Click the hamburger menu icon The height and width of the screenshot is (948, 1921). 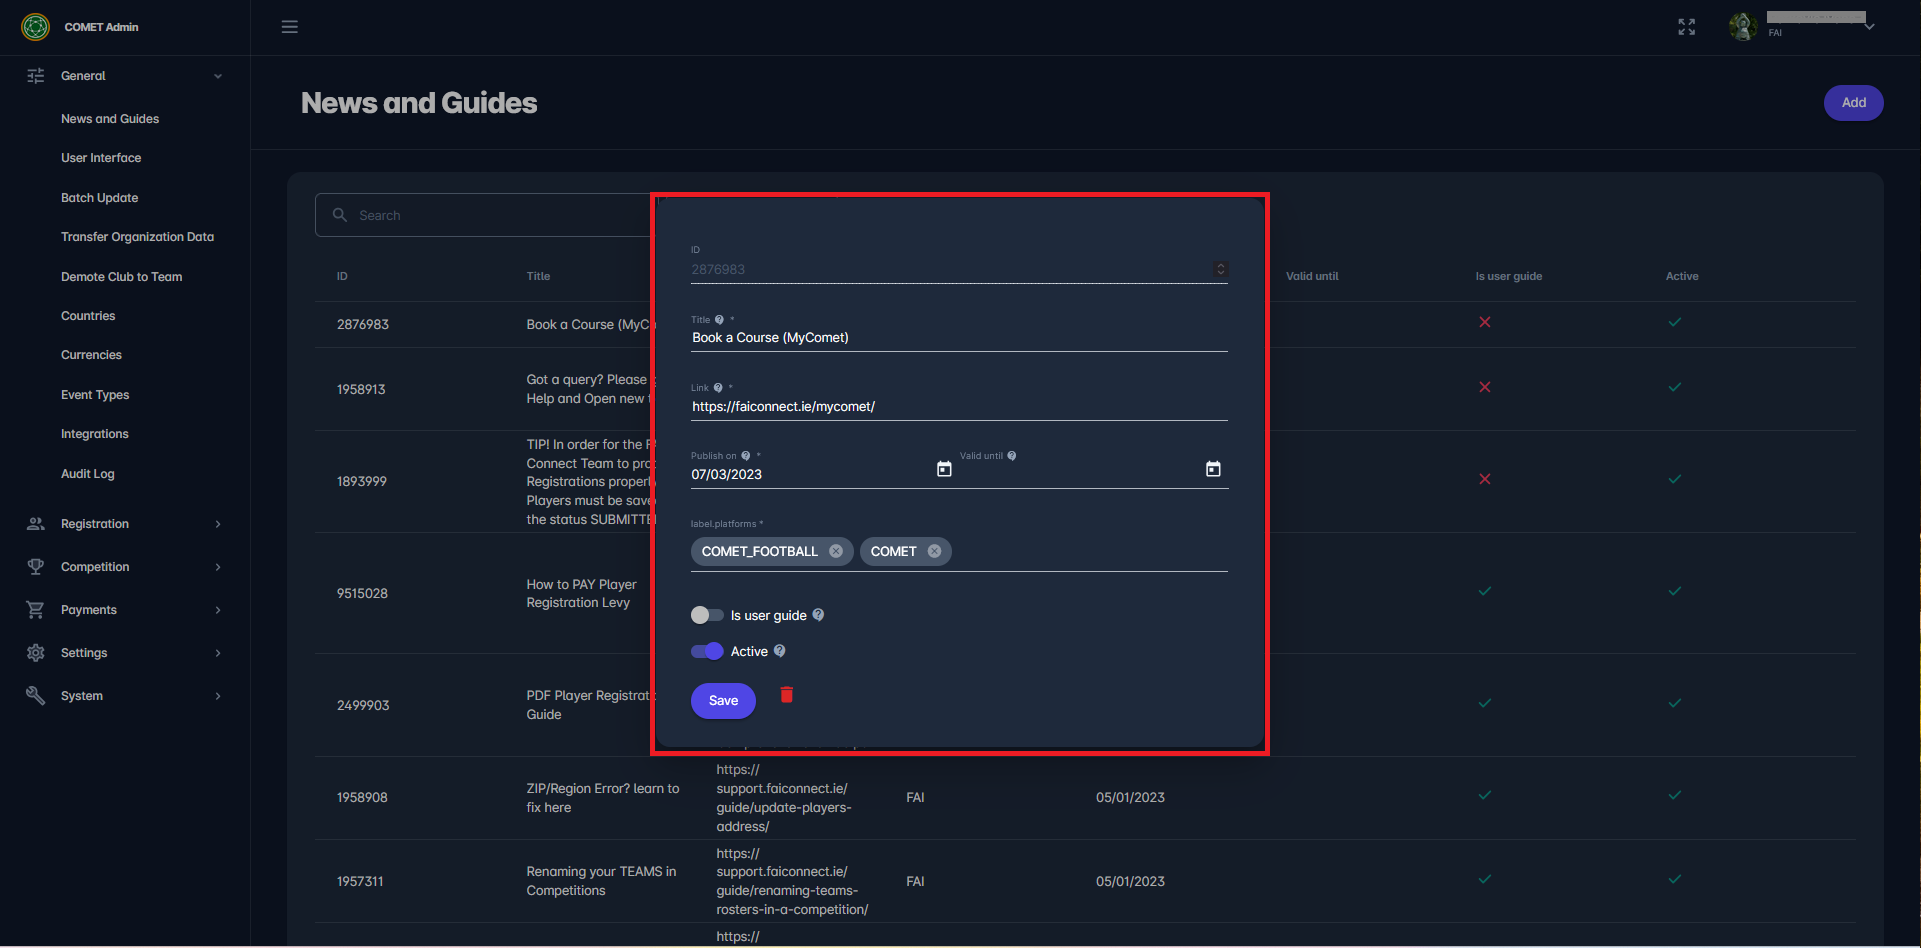(290, 27)
